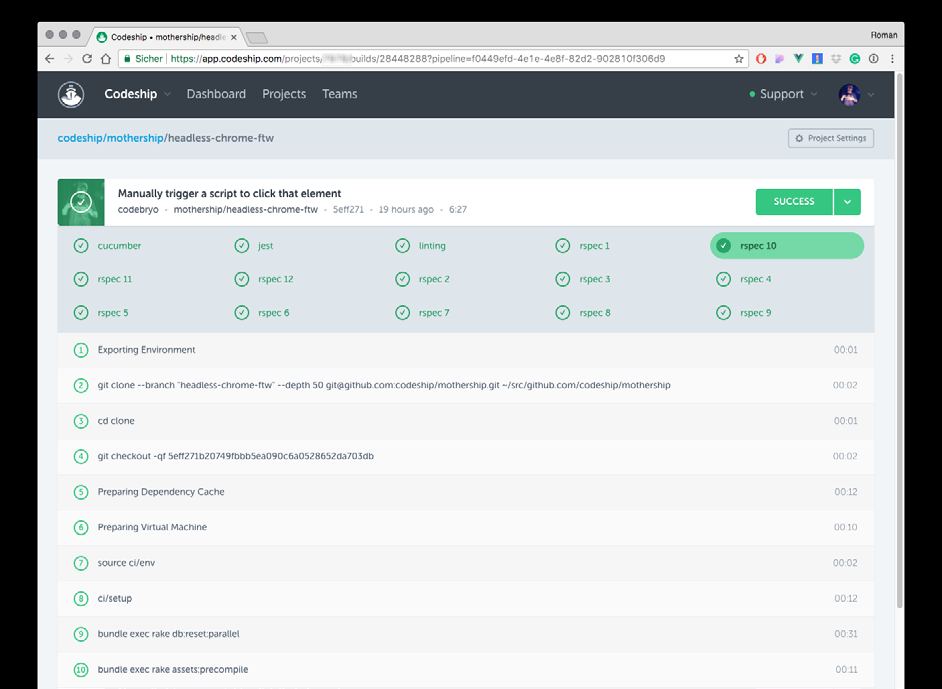Expand the arrow beside SUCCESS button
942x689 pixels.
[848, 202]
